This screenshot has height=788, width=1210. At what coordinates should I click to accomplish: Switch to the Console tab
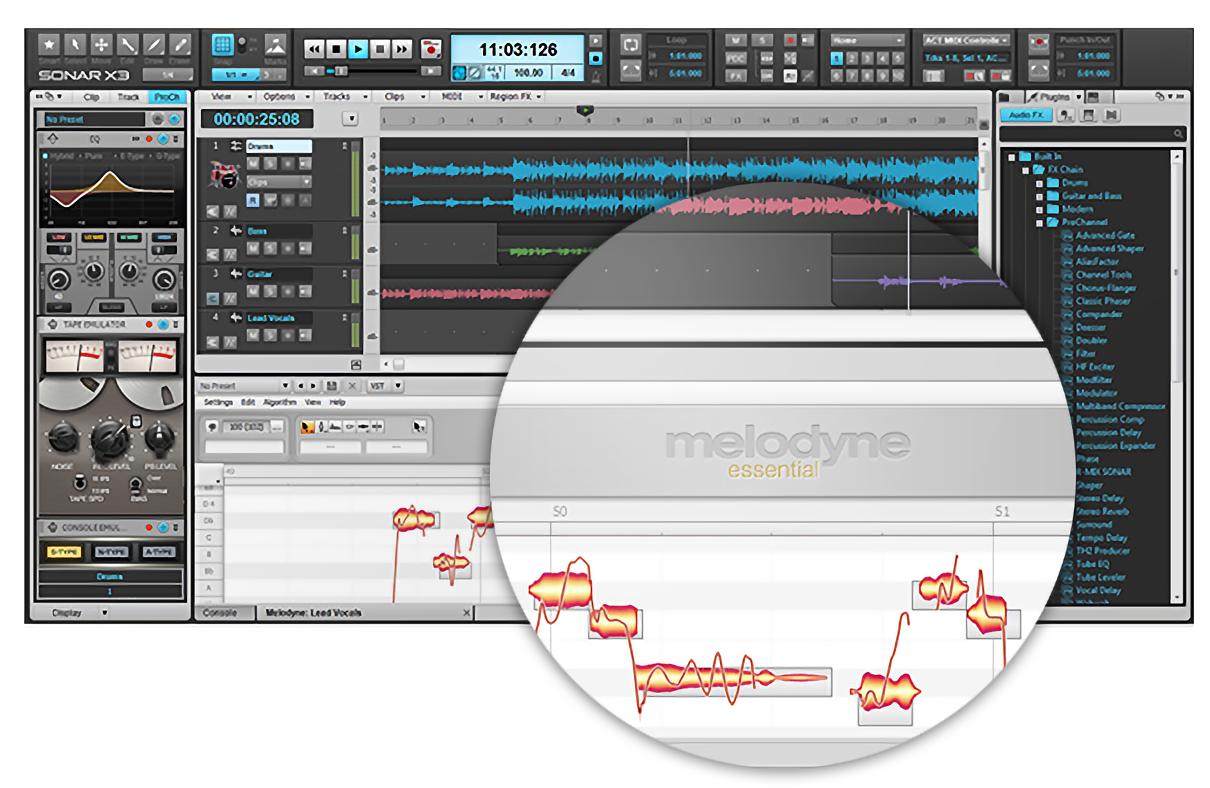point(220,613)
